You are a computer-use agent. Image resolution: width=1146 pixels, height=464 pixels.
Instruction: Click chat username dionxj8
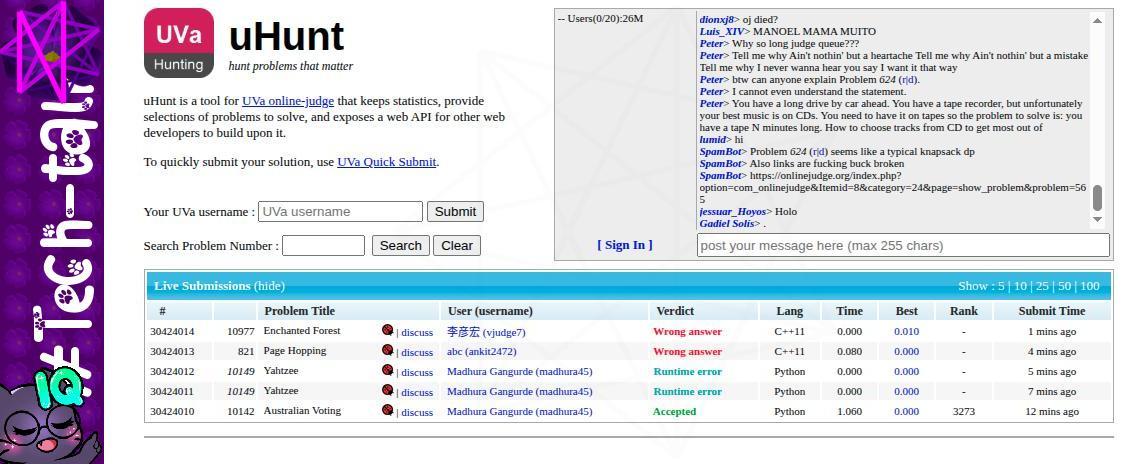coord(716,20)
